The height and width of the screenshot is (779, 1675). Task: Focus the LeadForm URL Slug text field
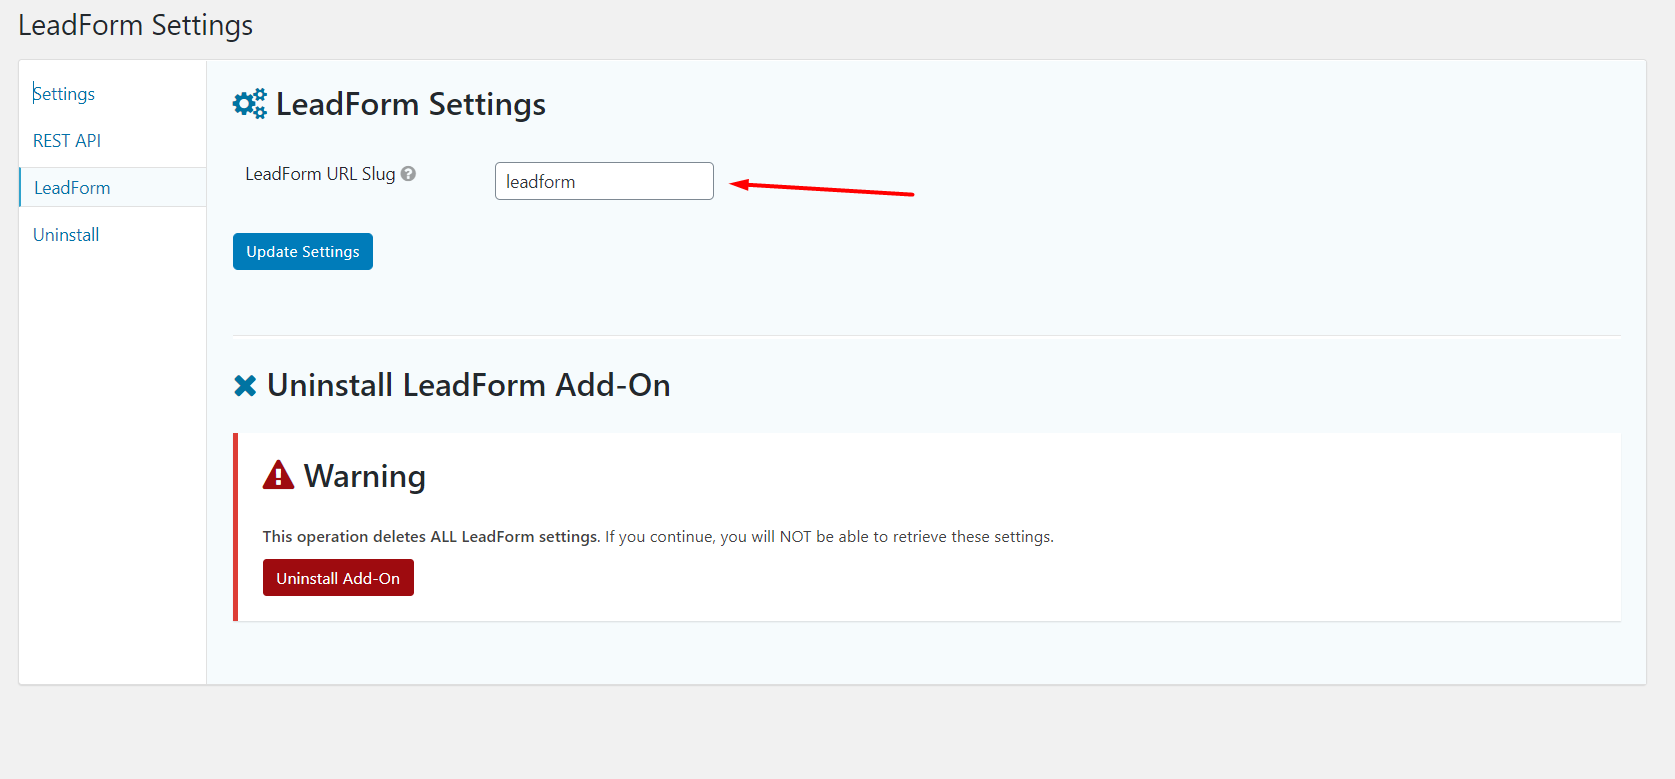click(x=604, y=181)
